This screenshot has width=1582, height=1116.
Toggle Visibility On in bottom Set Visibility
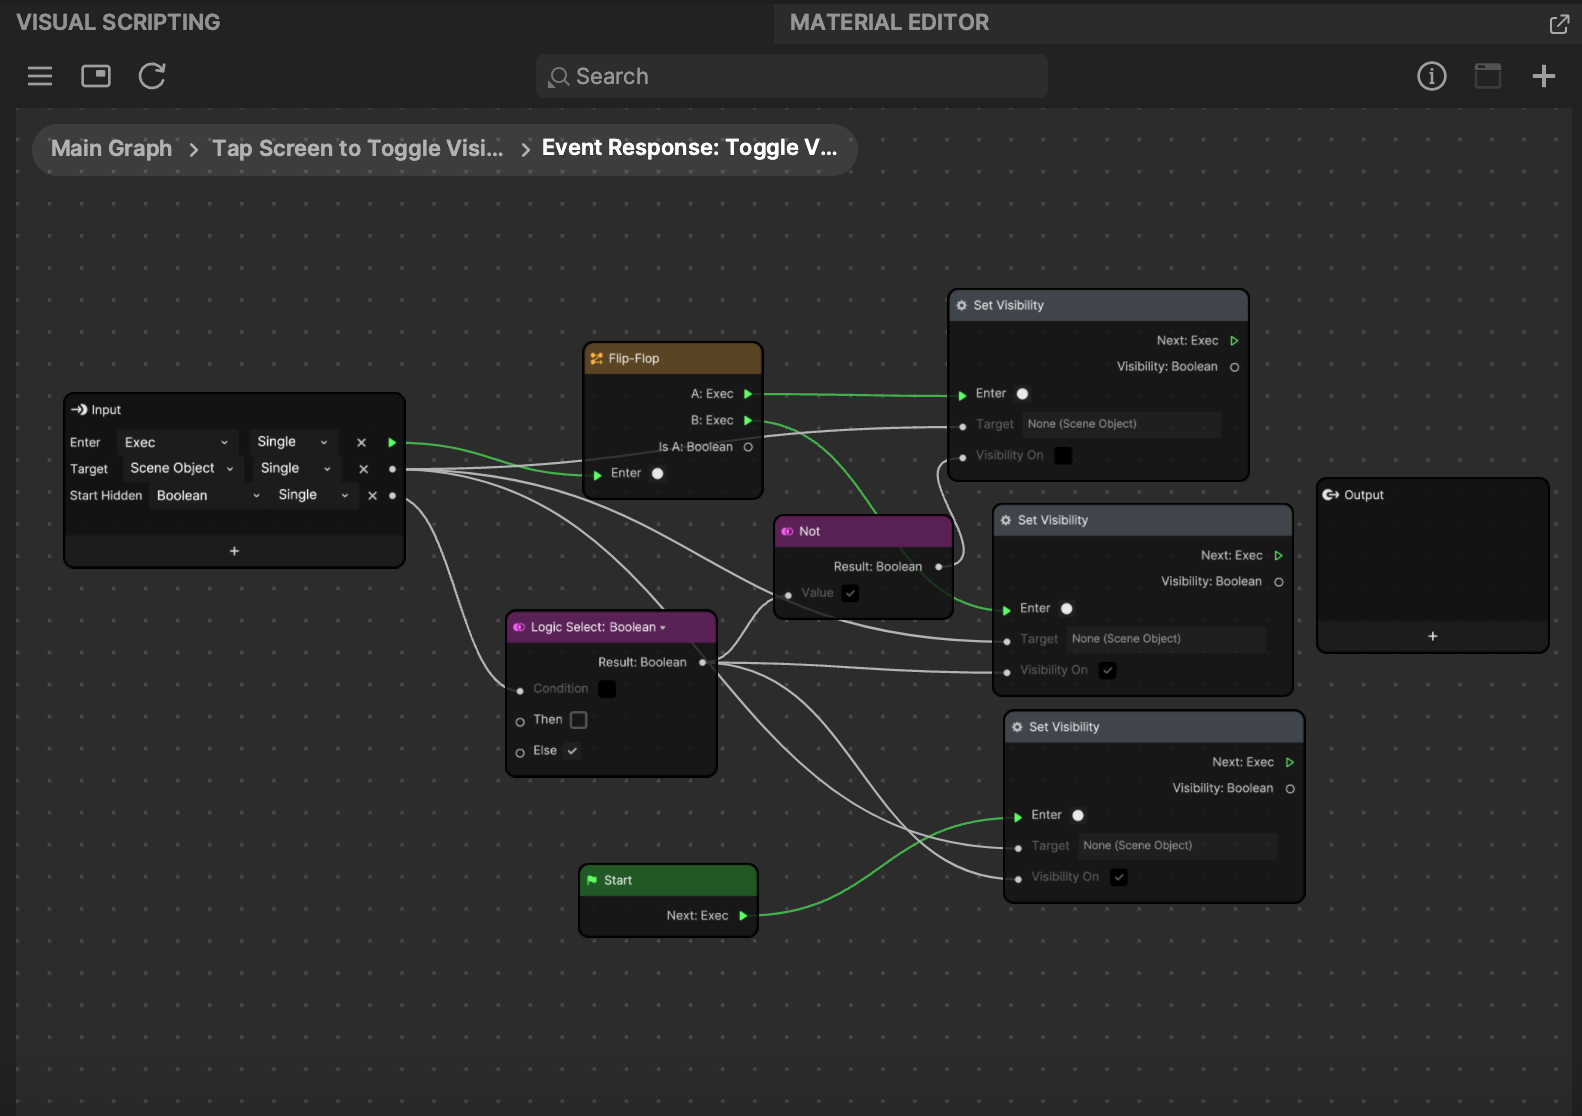[1119, 877]
